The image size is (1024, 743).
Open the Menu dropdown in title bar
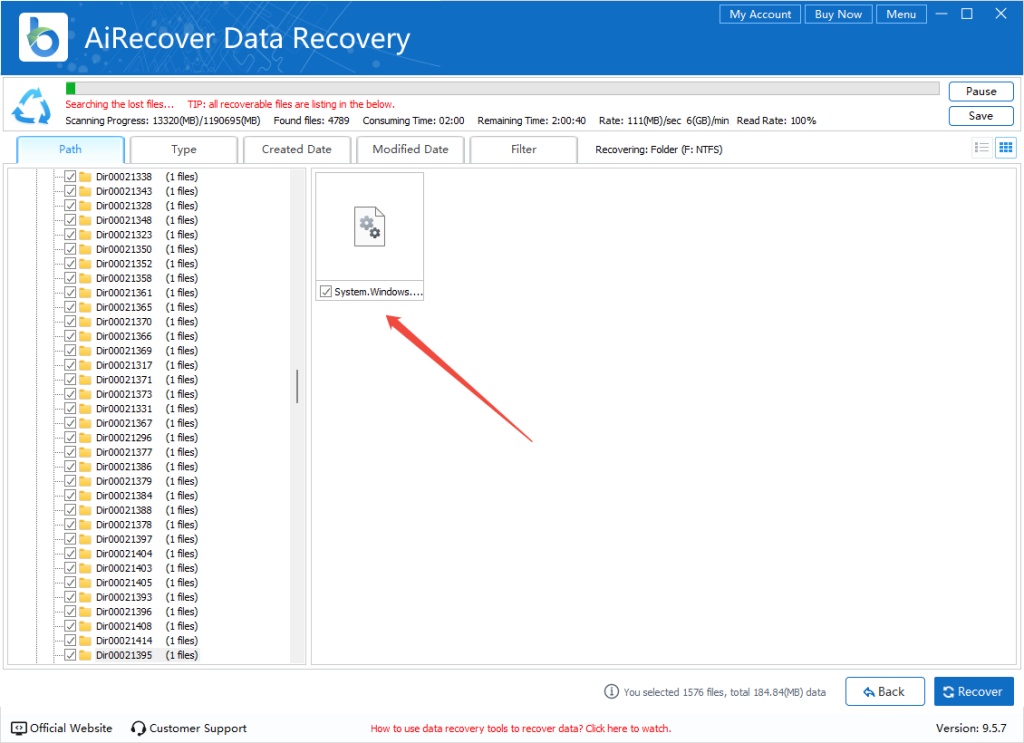(x=900, y=14)
